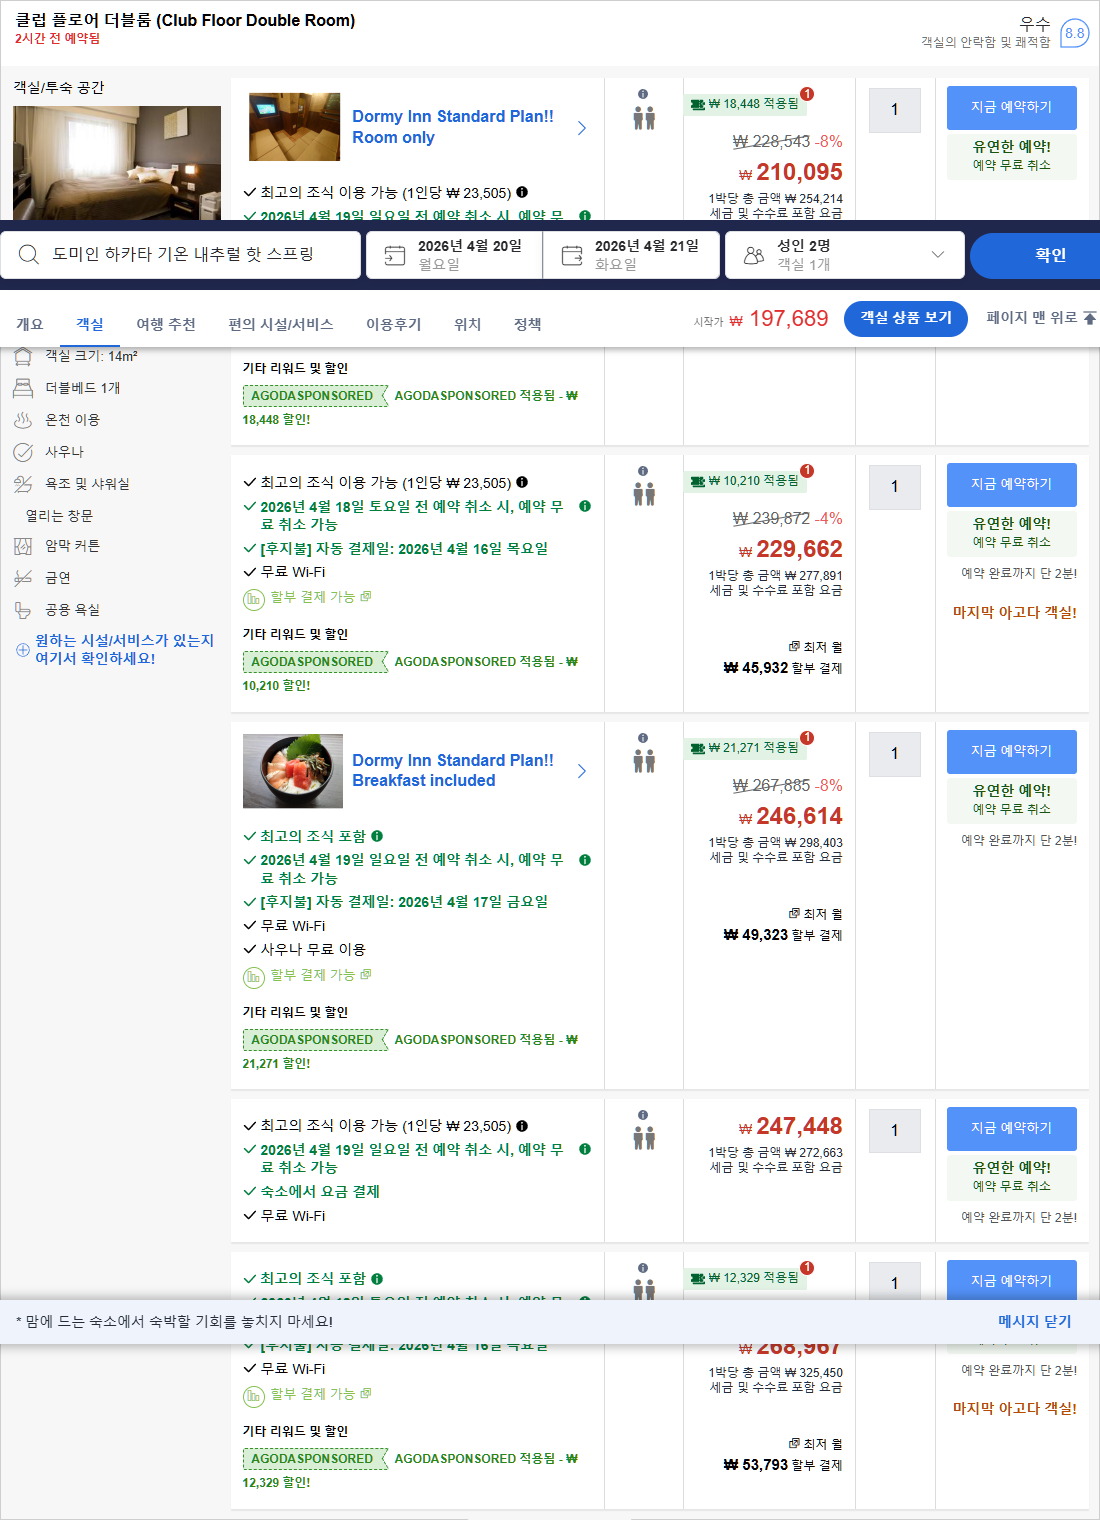Open the 성인 2명 객실 1개 guest dropdown
Screen dimensions: 1100x1520
click(844, 255)
